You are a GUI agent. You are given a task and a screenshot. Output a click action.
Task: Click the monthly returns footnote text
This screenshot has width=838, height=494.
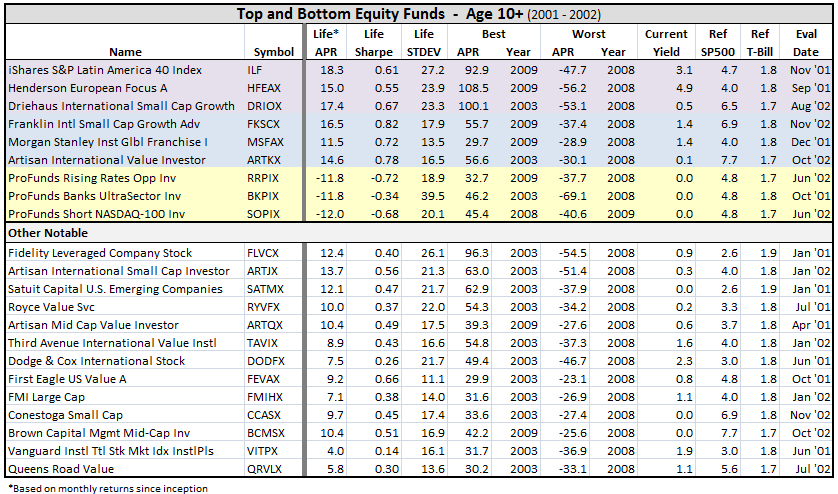[x=108, y=488]
